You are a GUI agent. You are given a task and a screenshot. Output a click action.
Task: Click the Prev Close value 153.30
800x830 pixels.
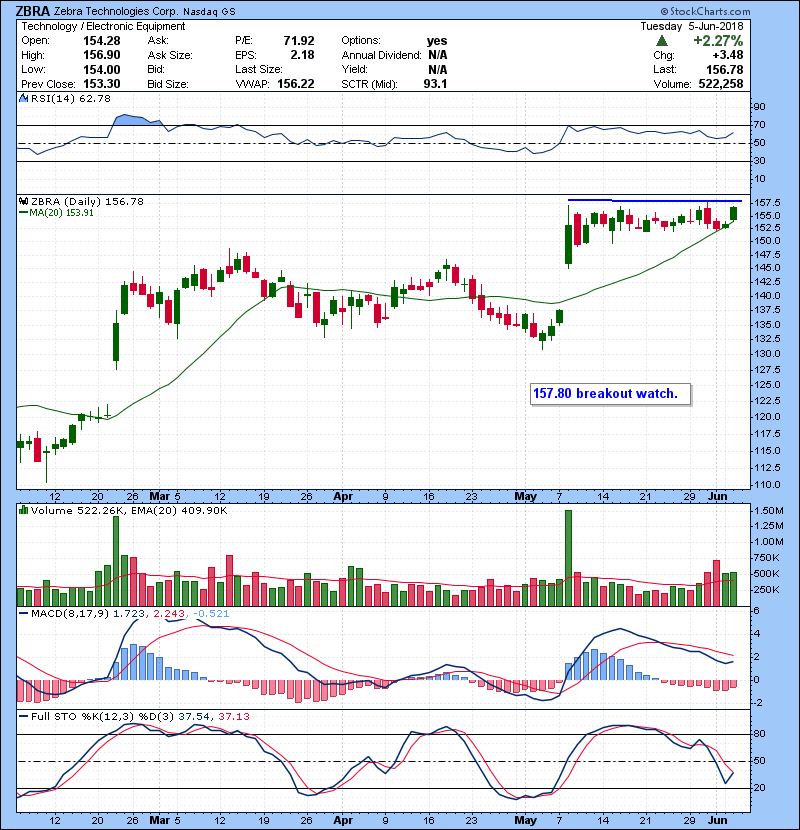pyautogui.click(x=102, y=84)
